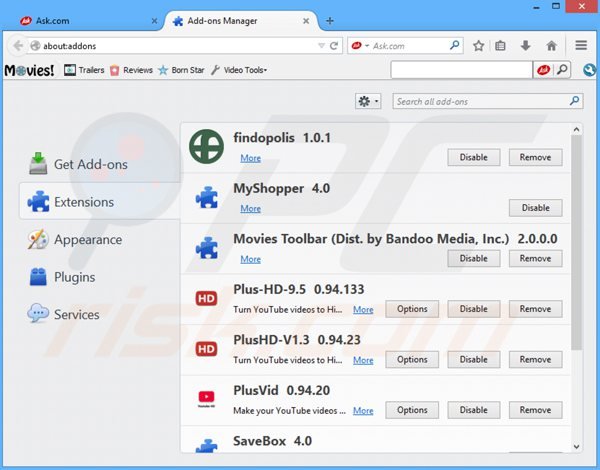This screenshot has width=600, height=470.
Task: Close the Ask.com tab
Action: pyautogui.click(x=154, y=21)
